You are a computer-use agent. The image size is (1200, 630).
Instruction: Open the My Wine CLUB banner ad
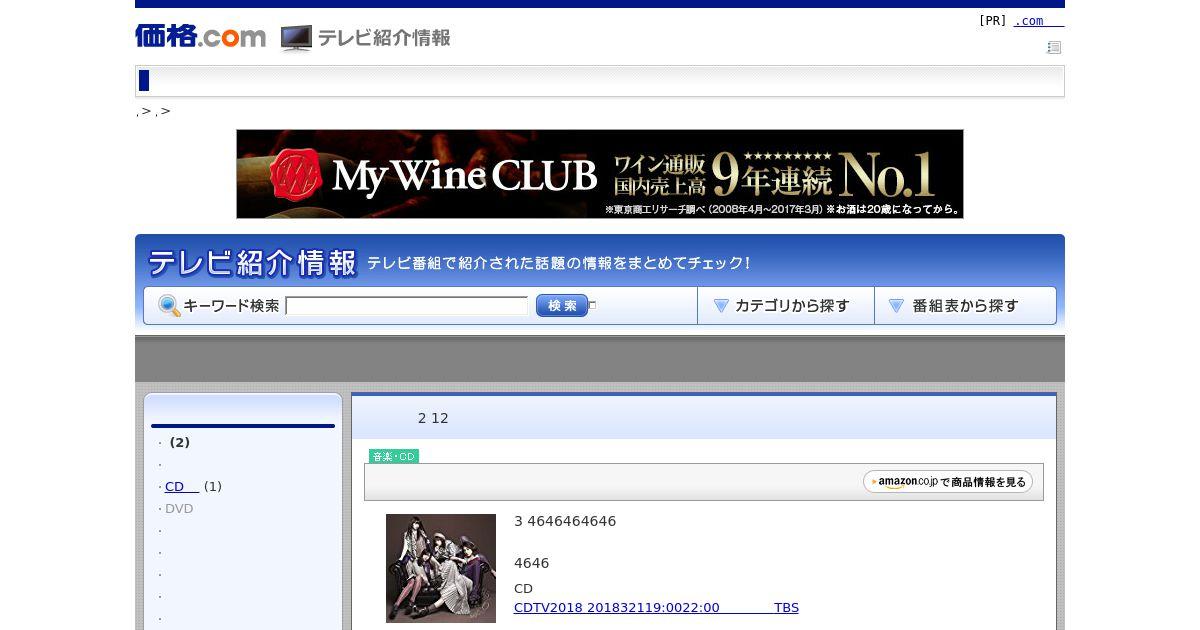(600, 174)
